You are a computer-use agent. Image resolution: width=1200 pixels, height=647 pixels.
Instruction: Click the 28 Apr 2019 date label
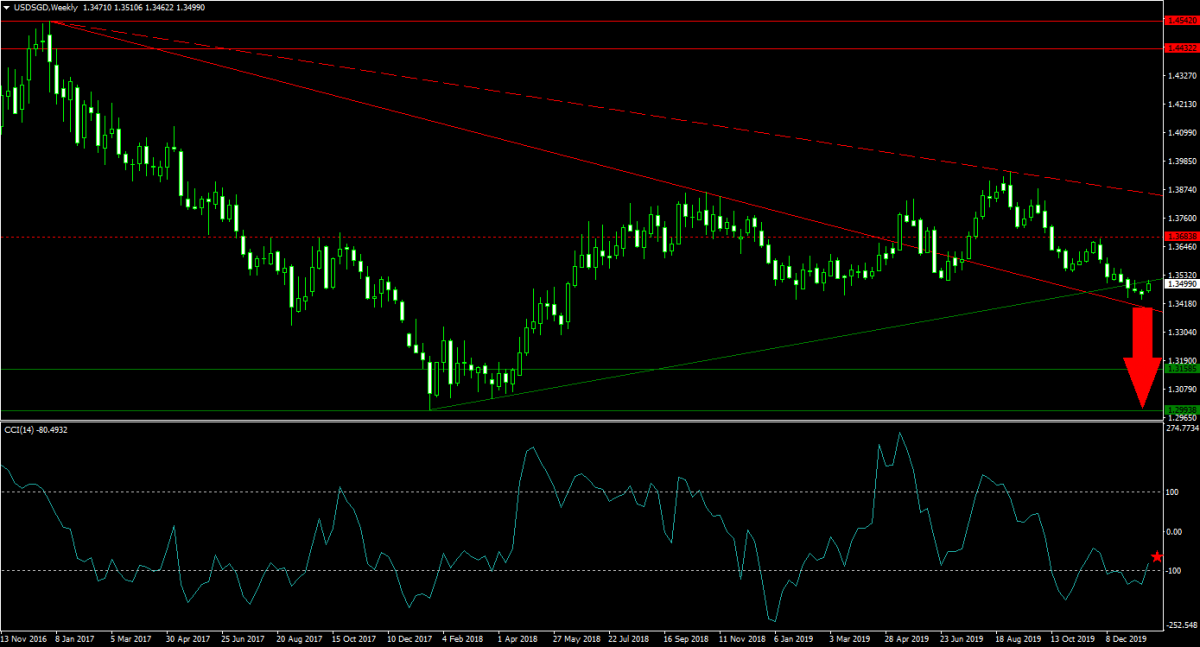tap(909, 637)
